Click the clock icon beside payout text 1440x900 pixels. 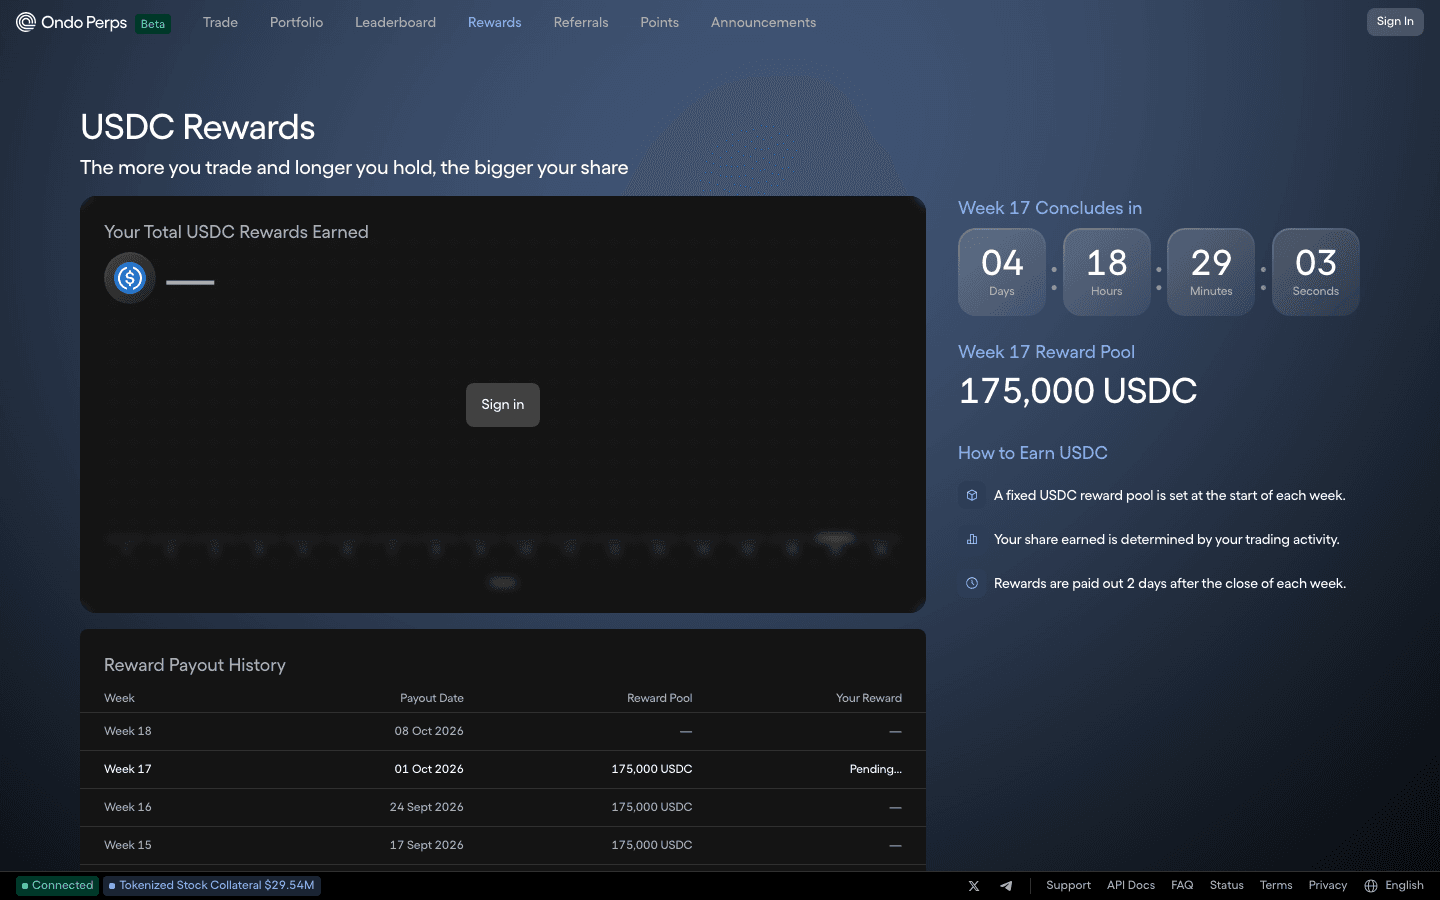972,583
